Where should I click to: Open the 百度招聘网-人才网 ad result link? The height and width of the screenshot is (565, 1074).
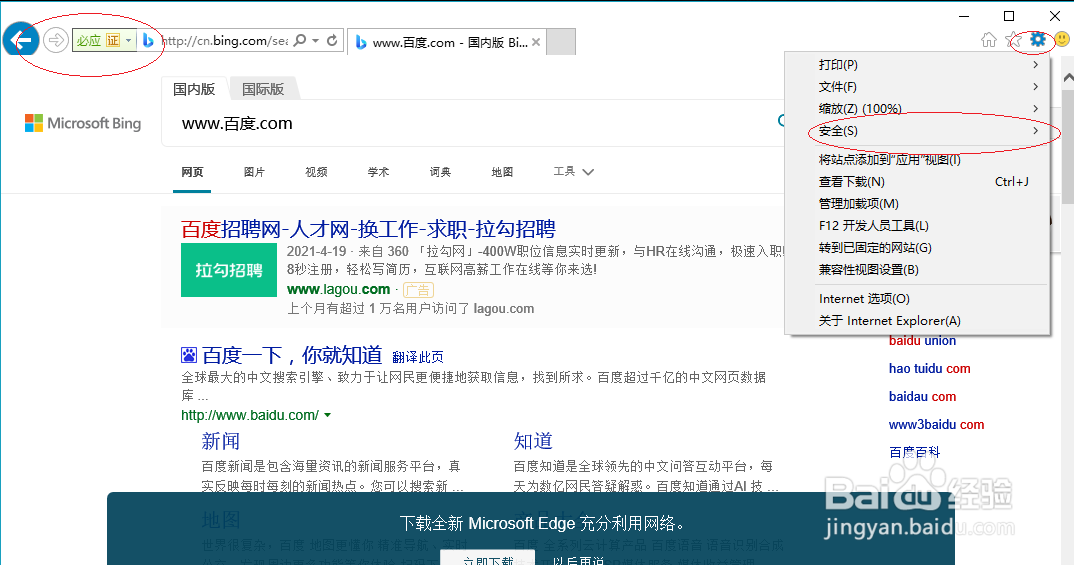tap(368, 229)
